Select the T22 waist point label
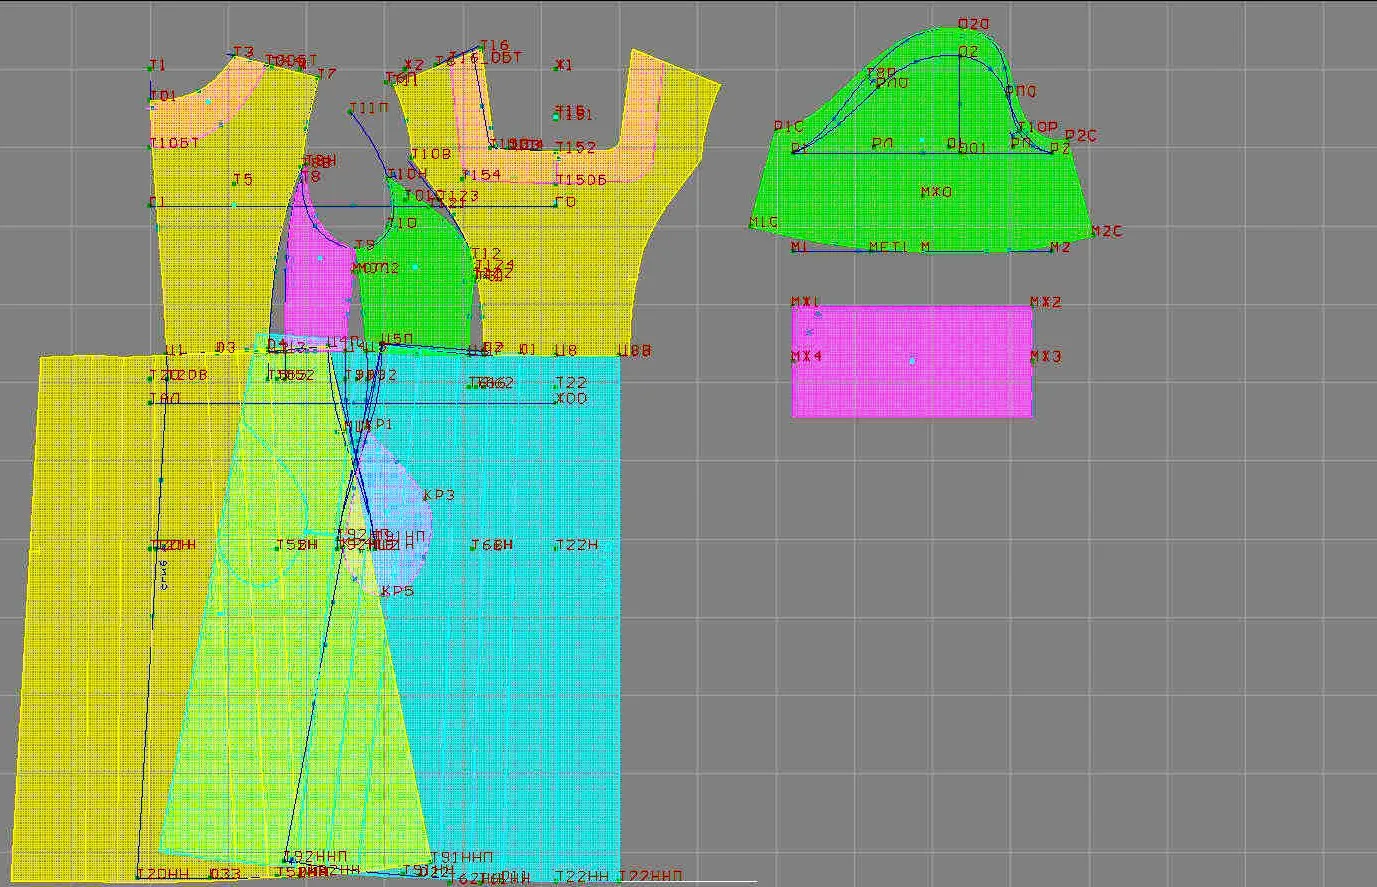 571,382
